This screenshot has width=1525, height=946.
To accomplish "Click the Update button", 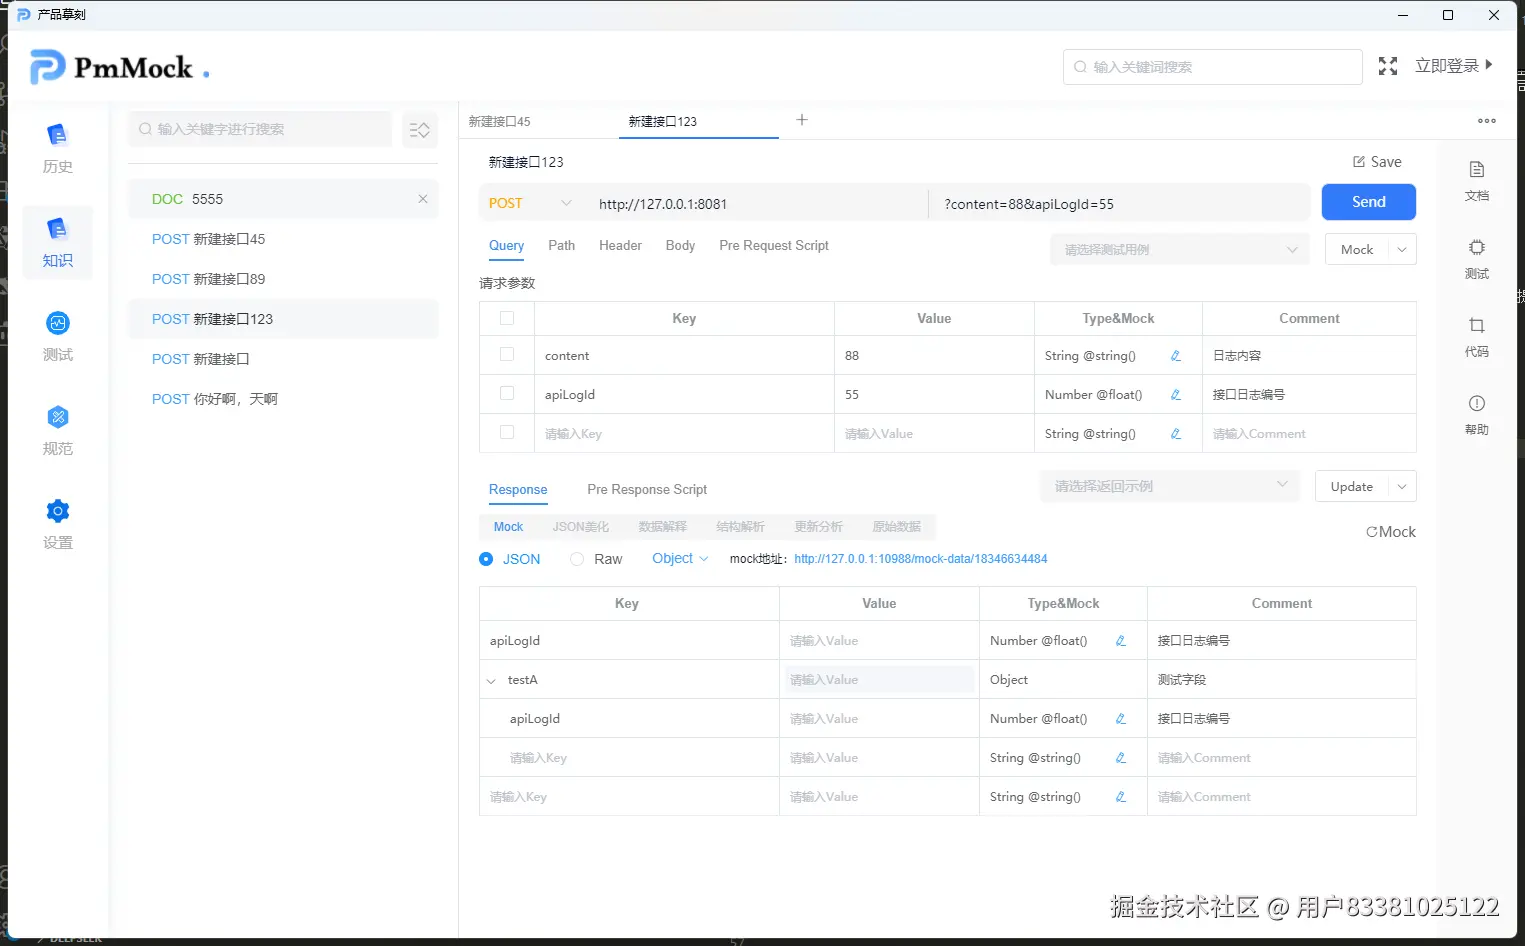I will click(1352, 487).
